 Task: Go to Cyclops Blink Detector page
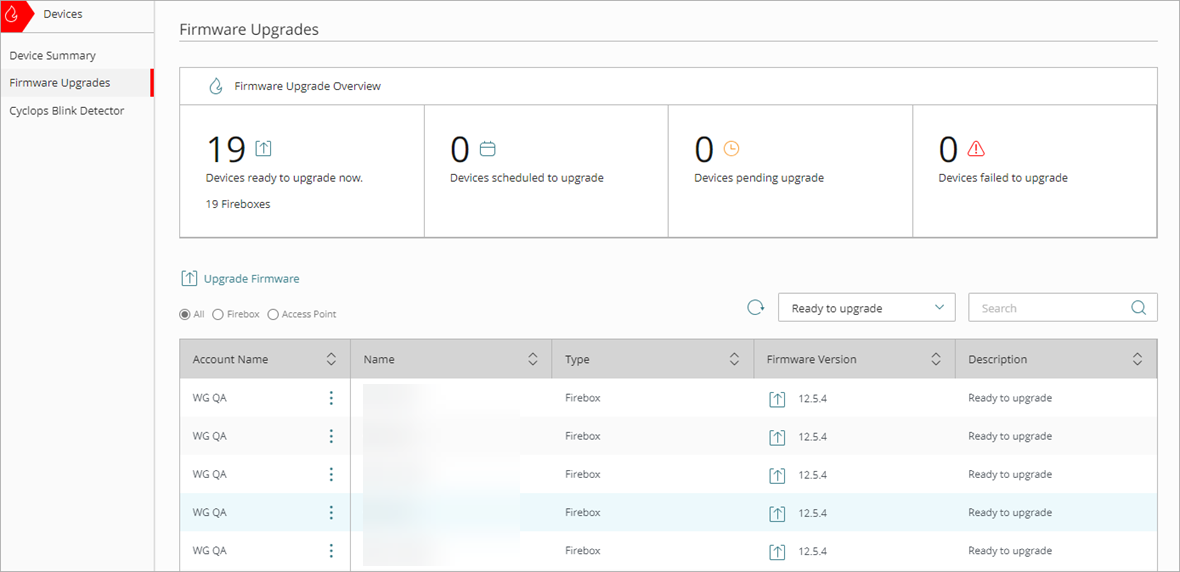(x=67, y=111)
